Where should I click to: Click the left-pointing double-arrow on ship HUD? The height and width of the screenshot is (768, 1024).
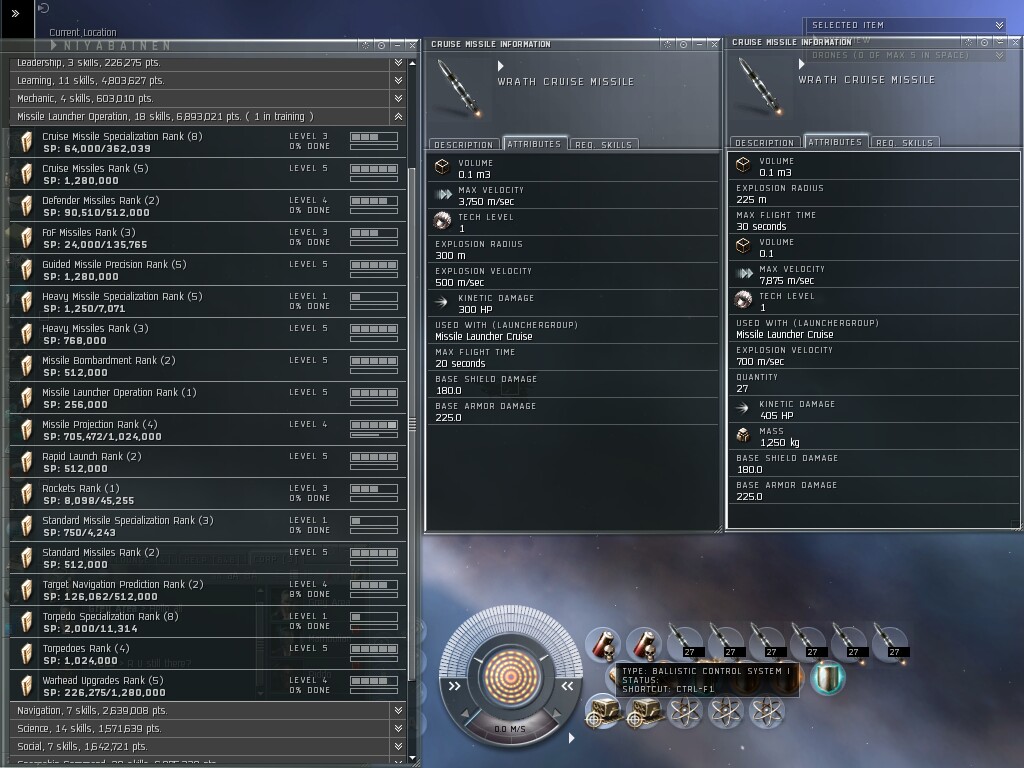tap(567, 686)
